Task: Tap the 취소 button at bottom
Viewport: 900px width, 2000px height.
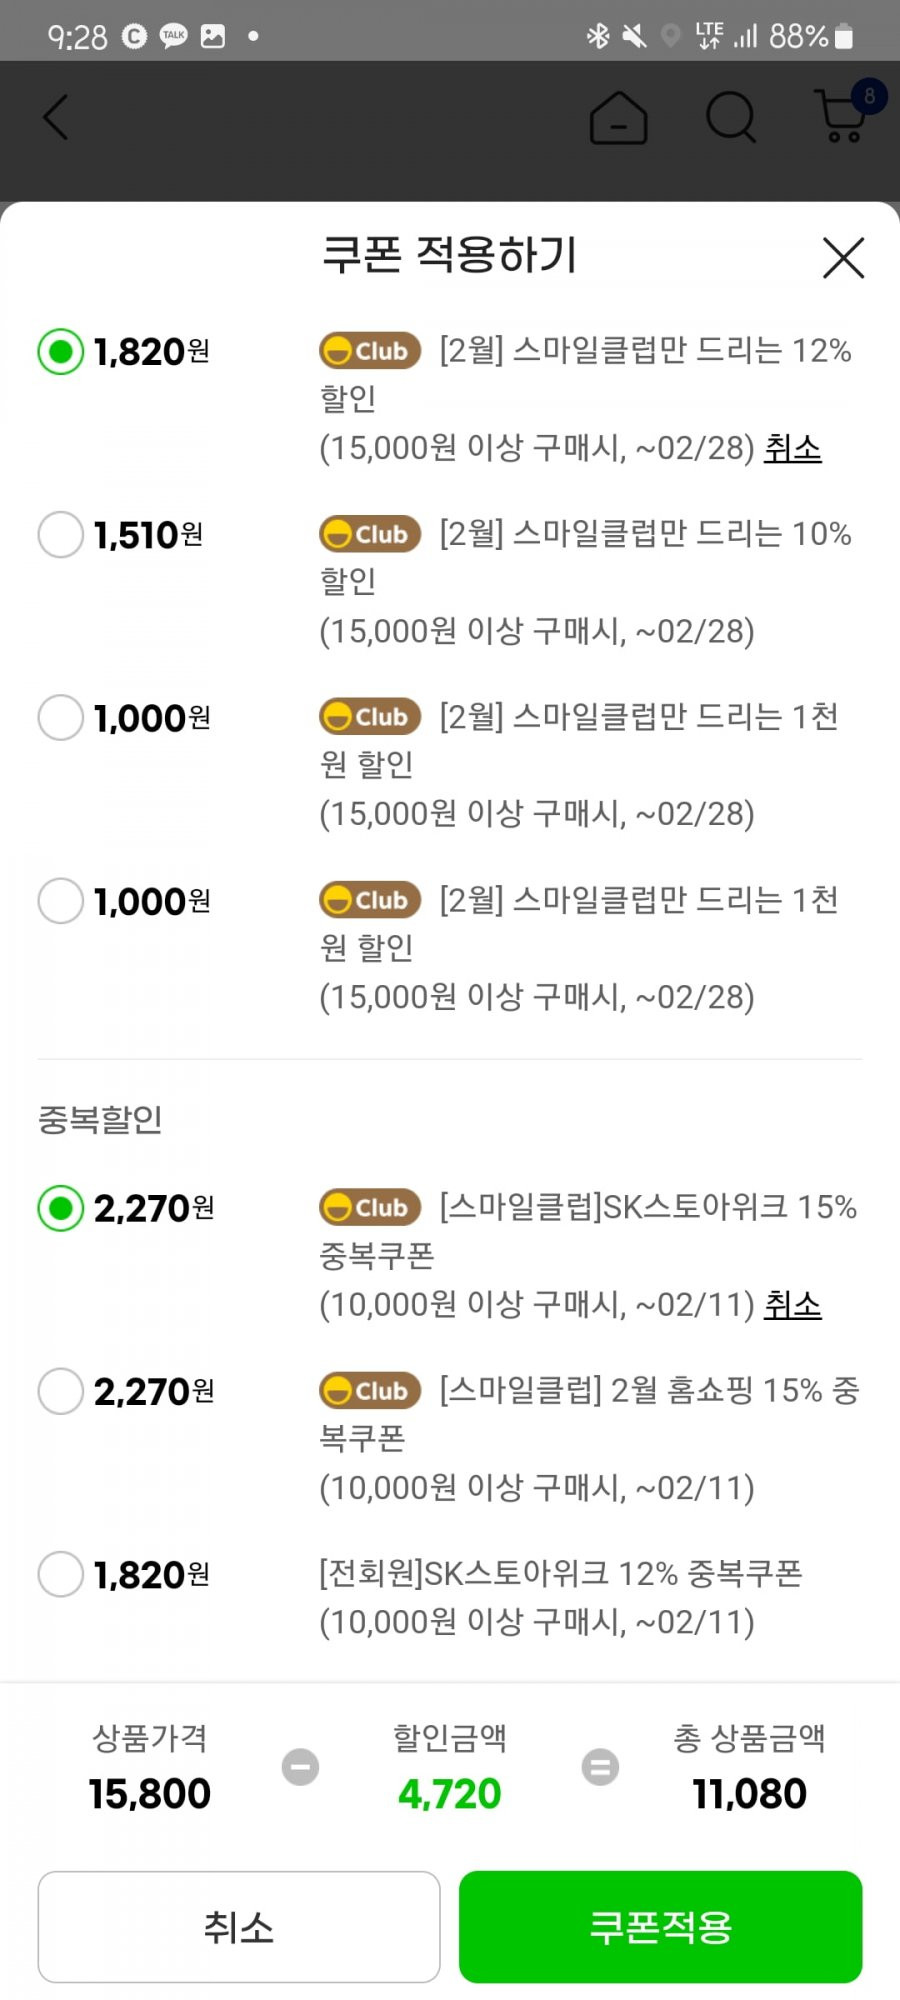Action: pyautogui.click(x=239, y=1926)
